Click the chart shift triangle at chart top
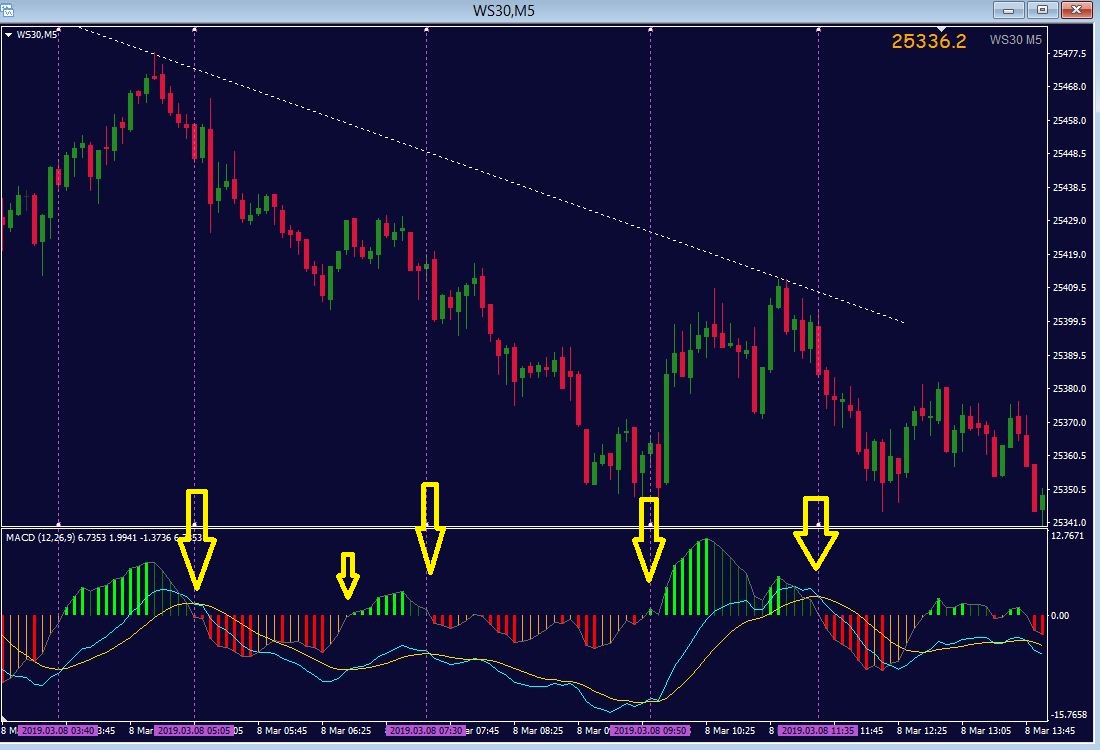This screenshot has width=1100, height=750. click(x=941, y=29)
